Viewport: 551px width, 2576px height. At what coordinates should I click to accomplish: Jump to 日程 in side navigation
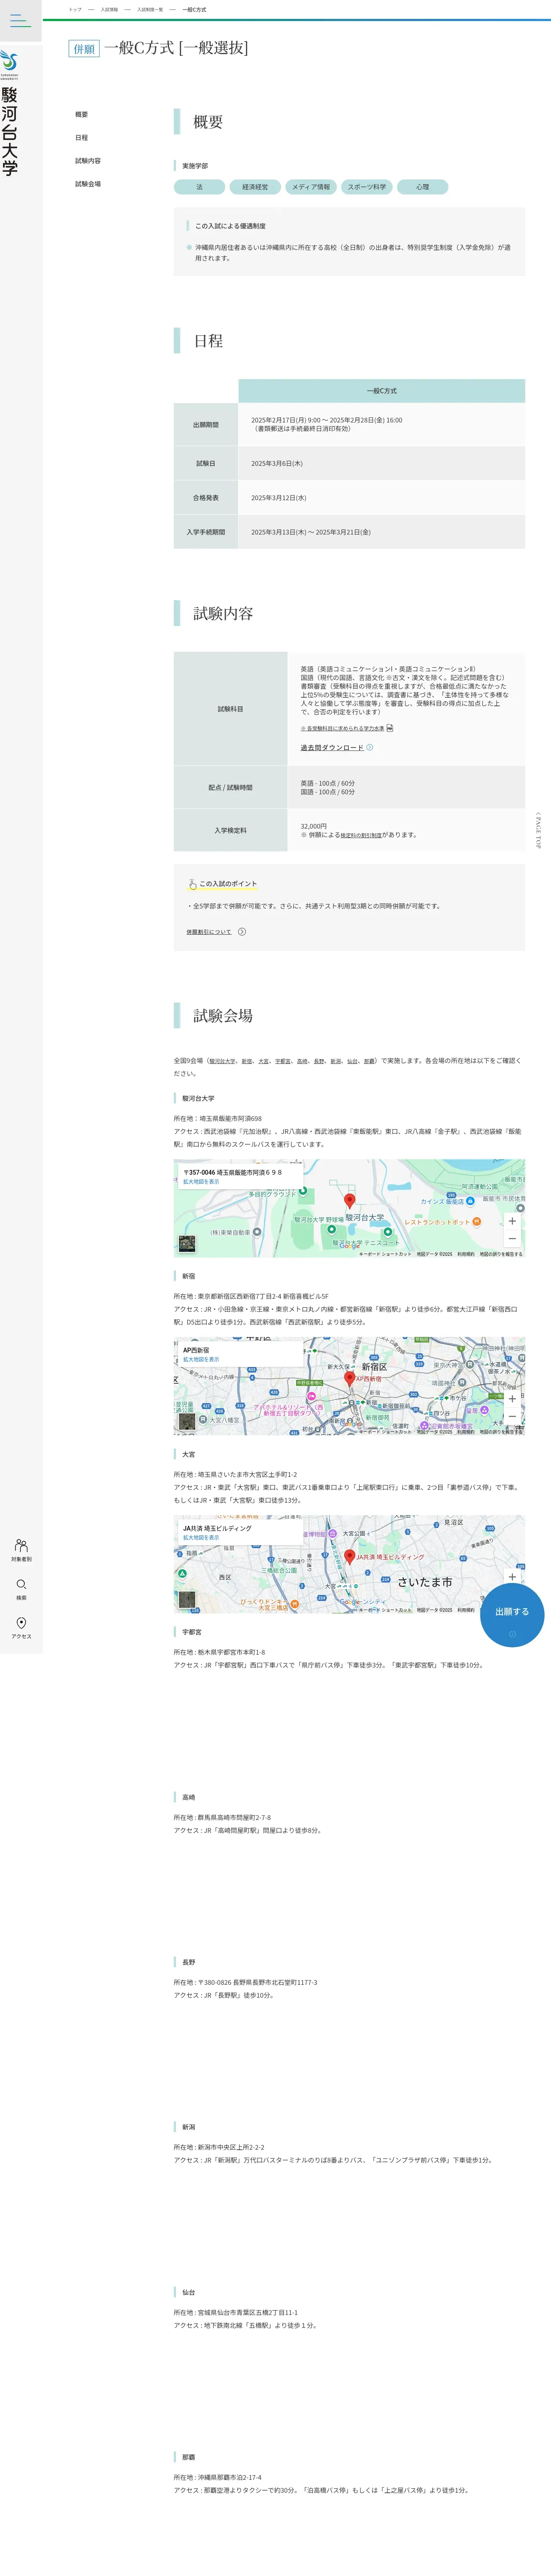click(x=82, y=137)
